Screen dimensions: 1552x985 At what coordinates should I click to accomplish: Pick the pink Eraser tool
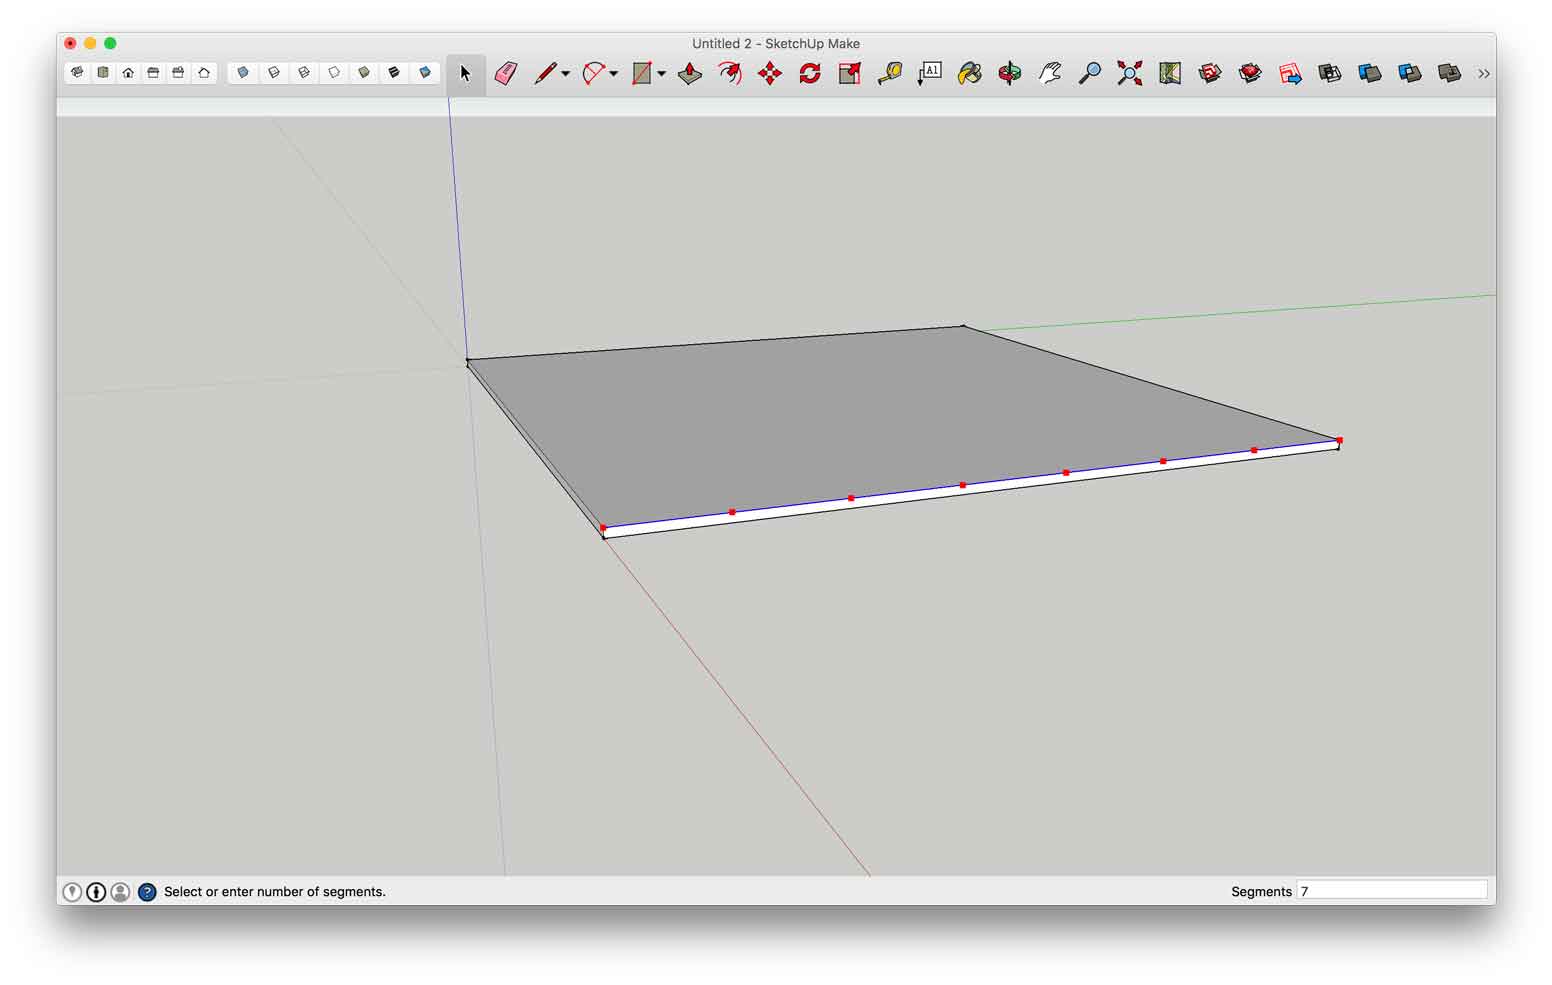tap(506, 73)
